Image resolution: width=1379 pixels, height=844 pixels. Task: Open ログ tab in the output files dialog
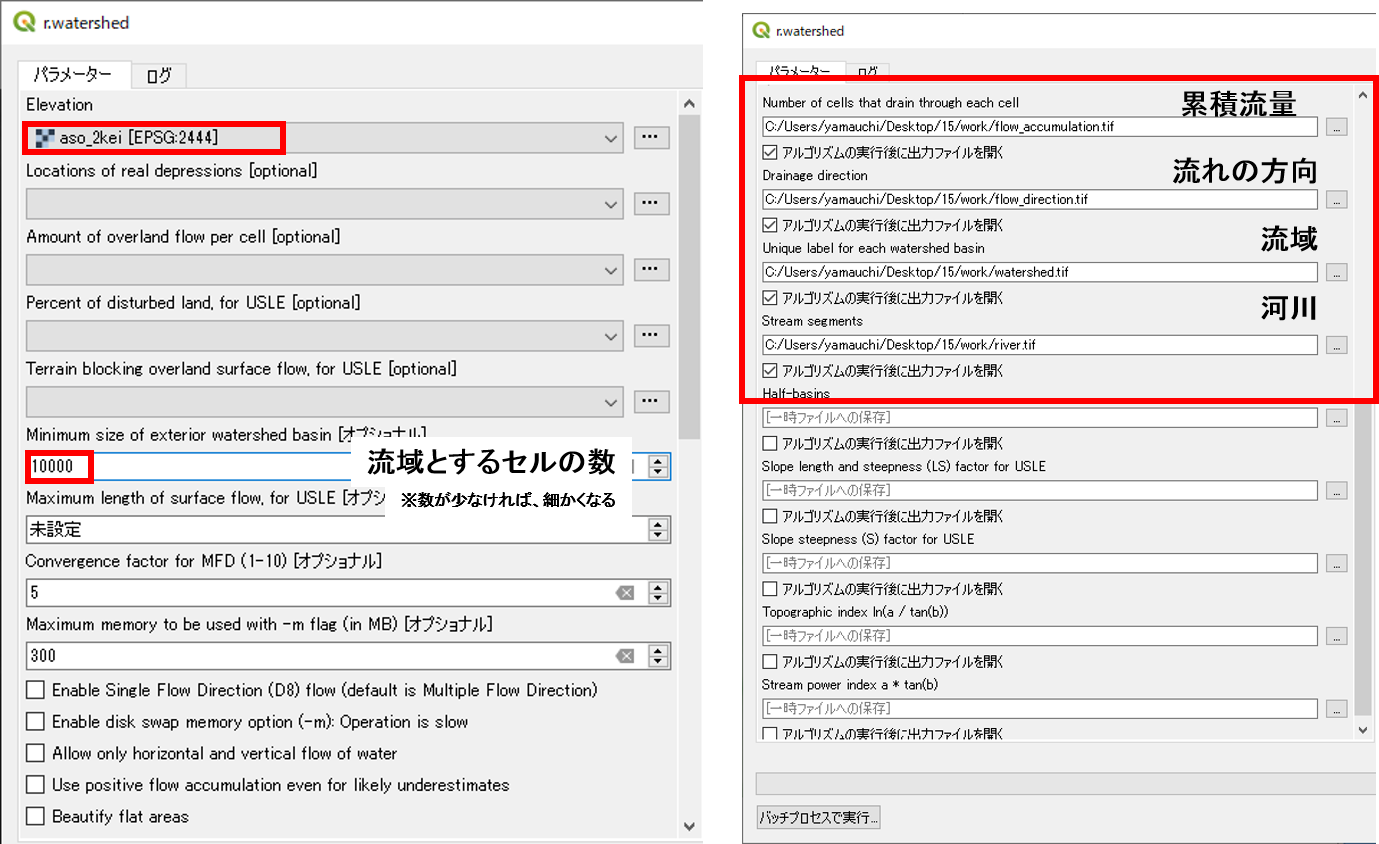point(868,71)
